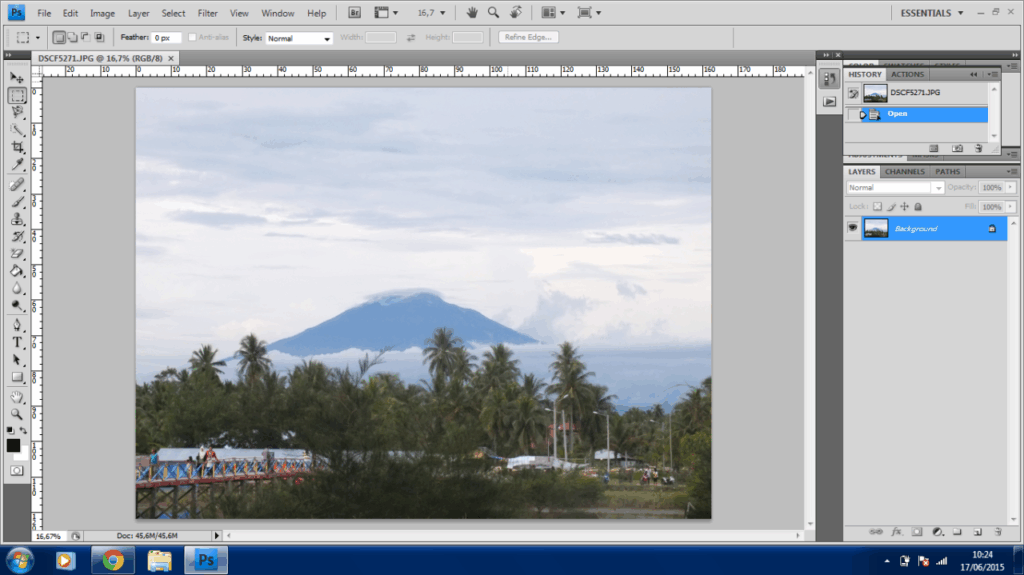Create new adjustment layer icon
This screenshot has height=575, width=1024.
point(937,532)
